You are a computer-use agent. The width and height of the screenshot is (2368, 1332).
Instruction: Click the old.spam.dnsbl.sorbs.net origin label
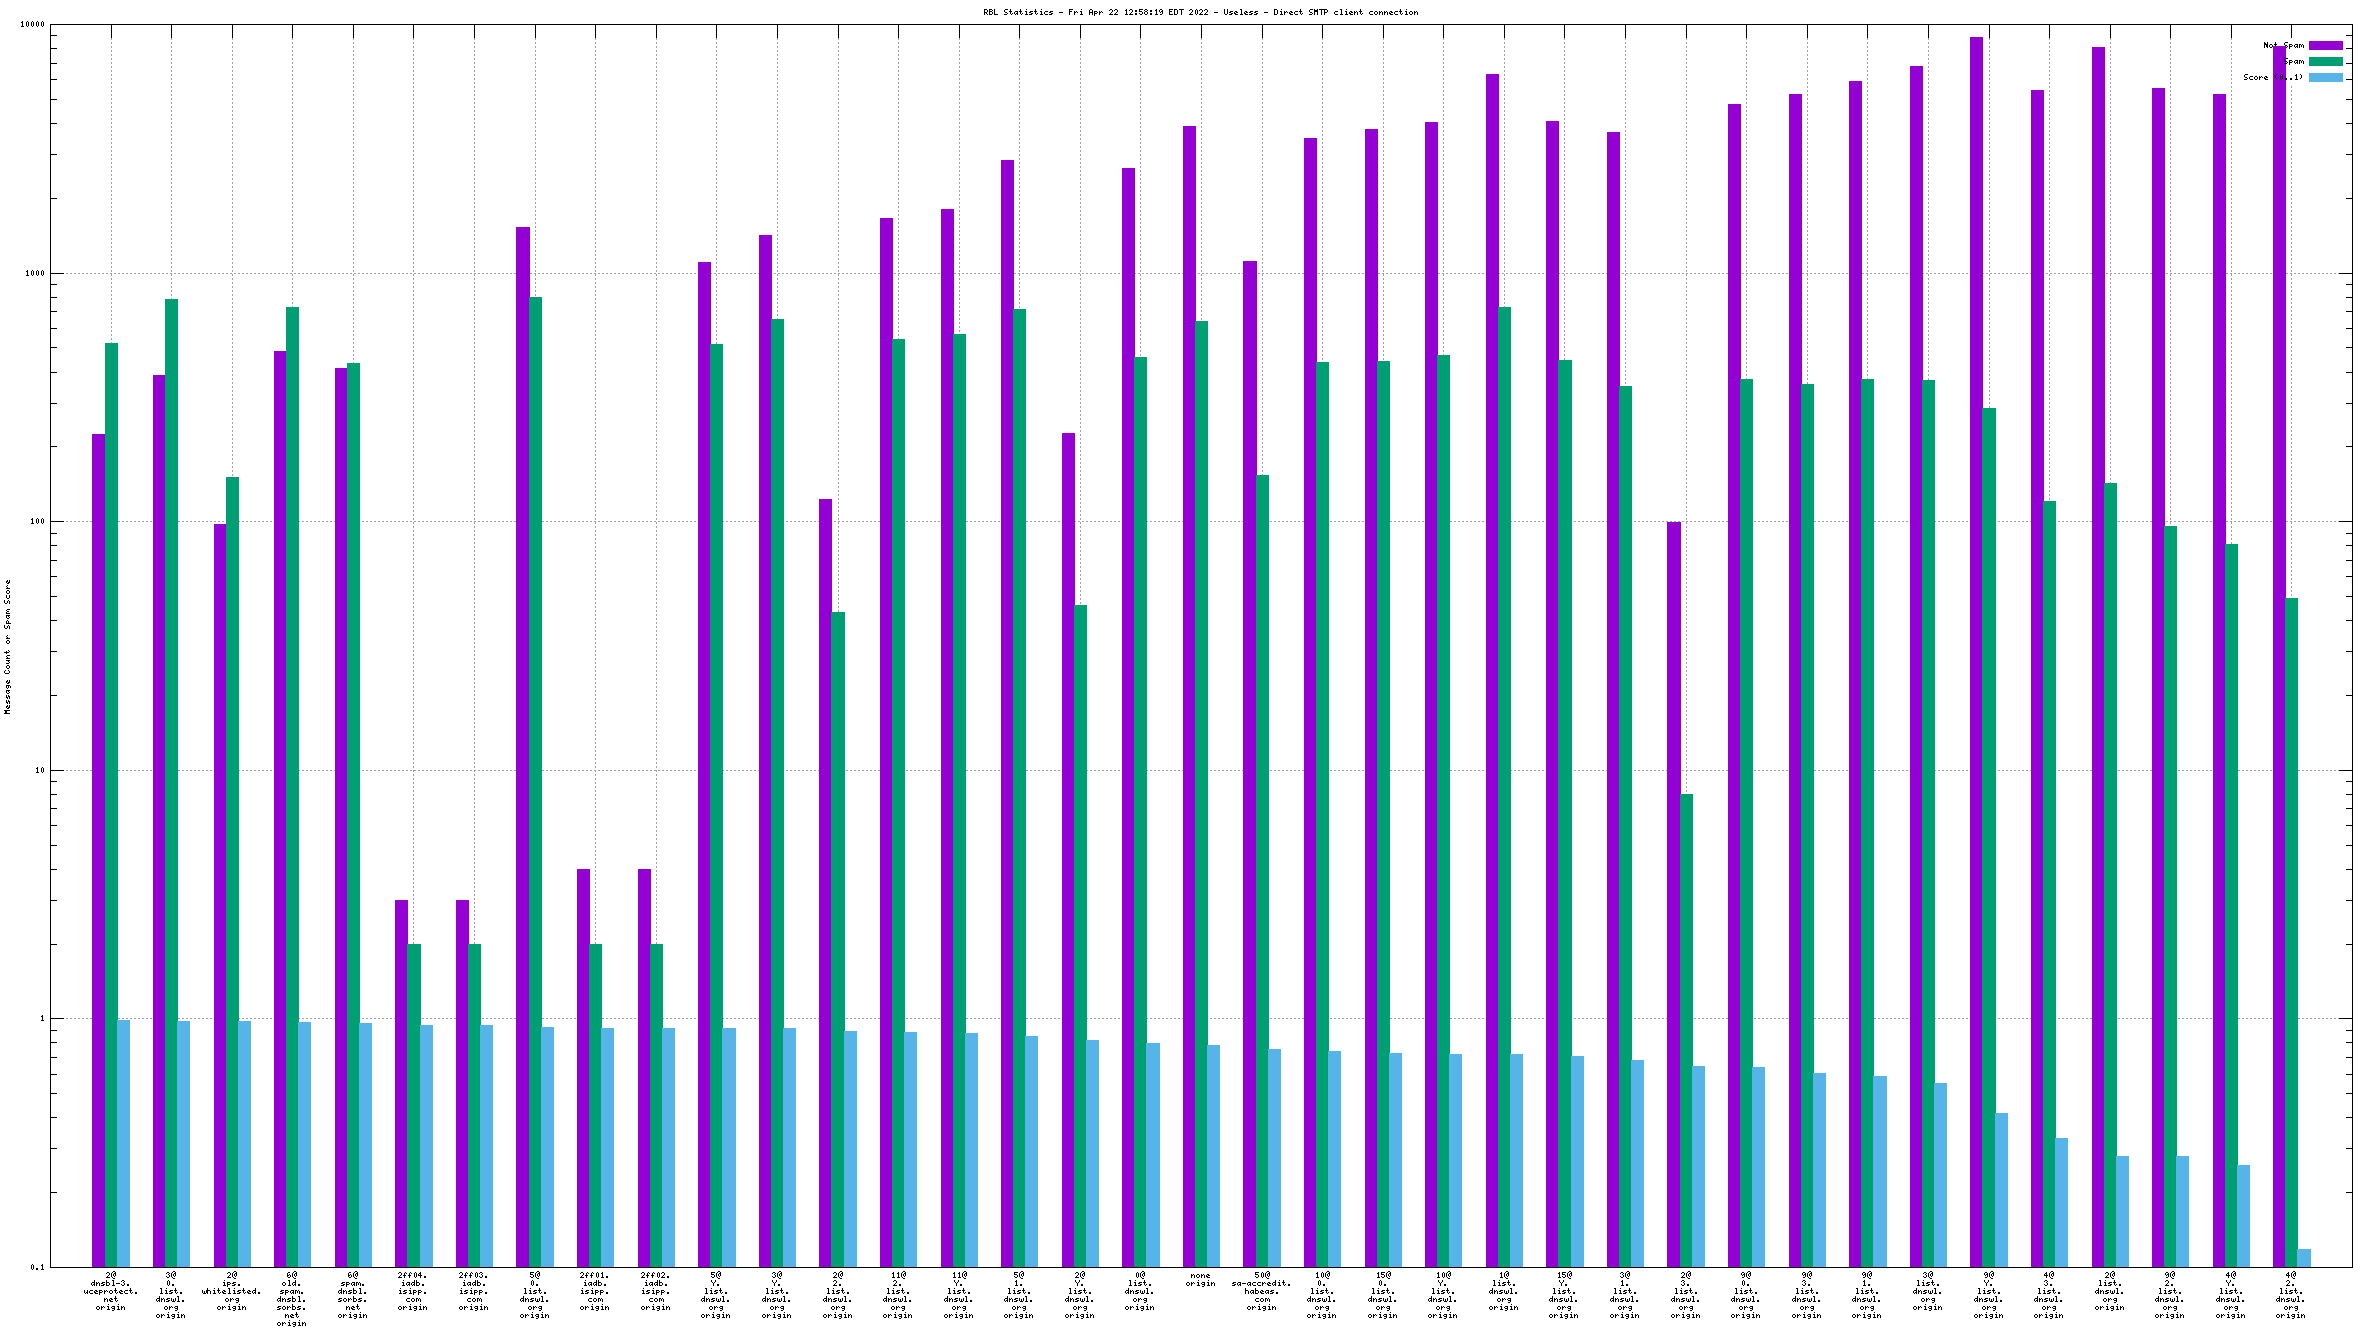[x=292, y=1299]
